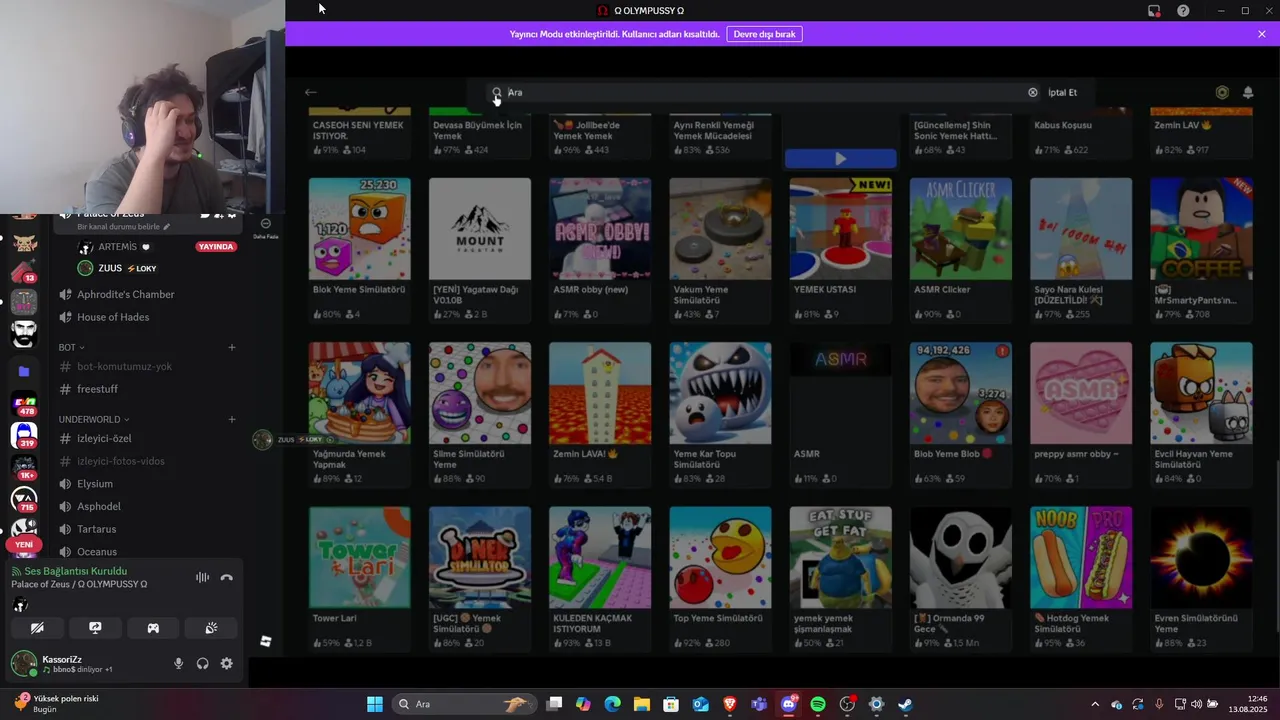
Task: Add a channel to the UNDERWORLD category
Action: pos(232,419)
